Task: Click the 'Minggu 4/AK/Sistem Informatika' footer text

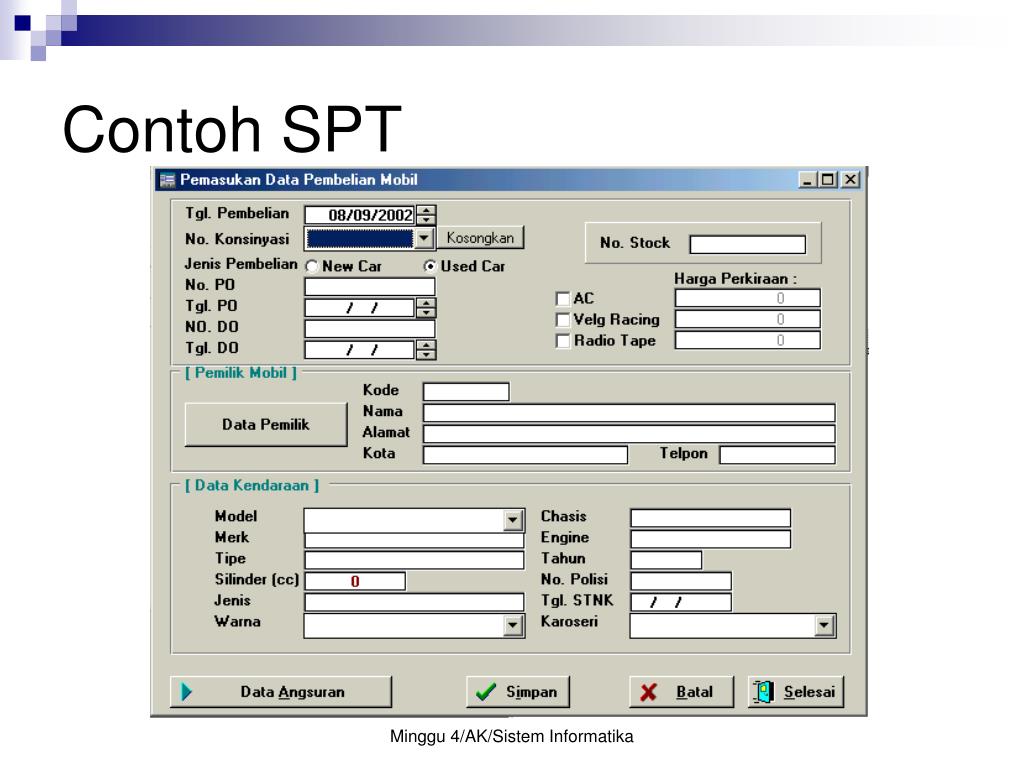Action: 511,737
